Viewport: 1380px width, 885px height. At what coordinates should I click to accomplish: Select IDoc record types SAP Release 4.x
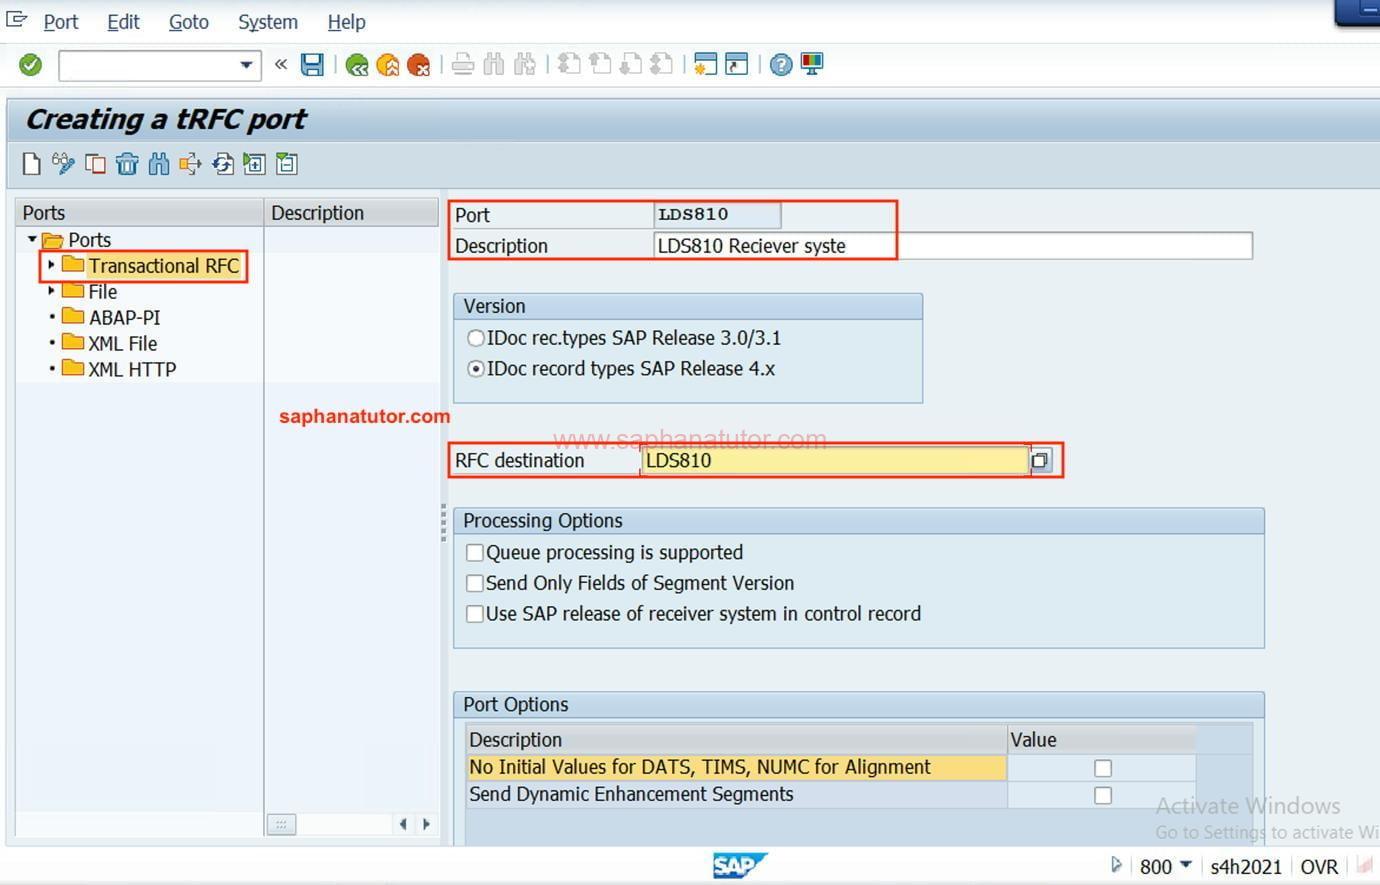tap(476, 369)
